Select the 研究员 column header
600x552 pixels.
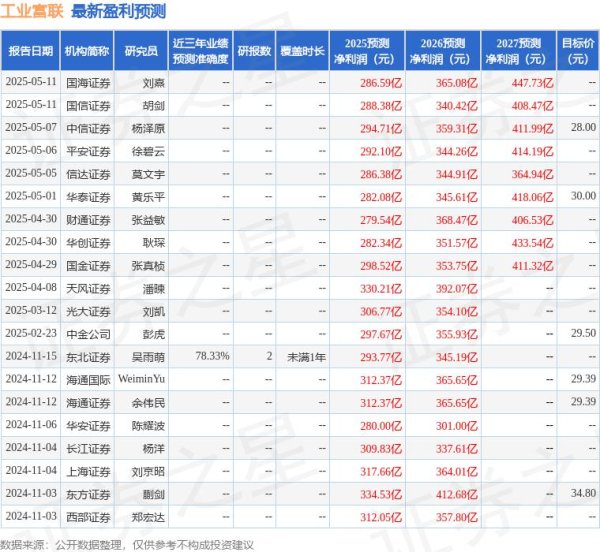(141, 50)
